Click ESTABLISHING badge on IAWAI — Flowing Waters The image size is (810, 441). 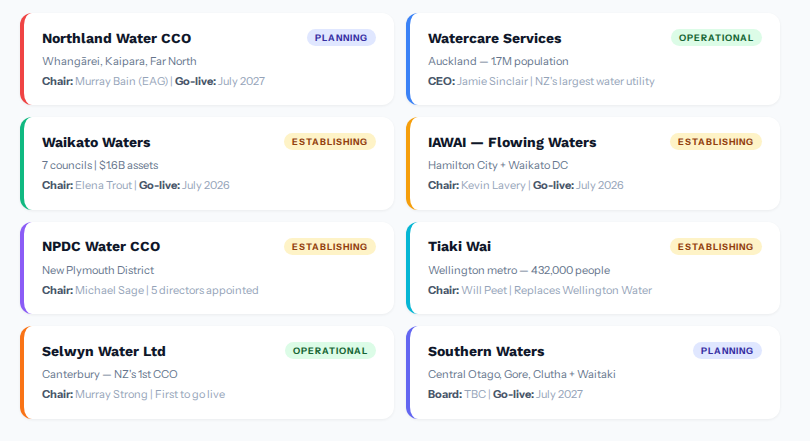click(715, 142)
